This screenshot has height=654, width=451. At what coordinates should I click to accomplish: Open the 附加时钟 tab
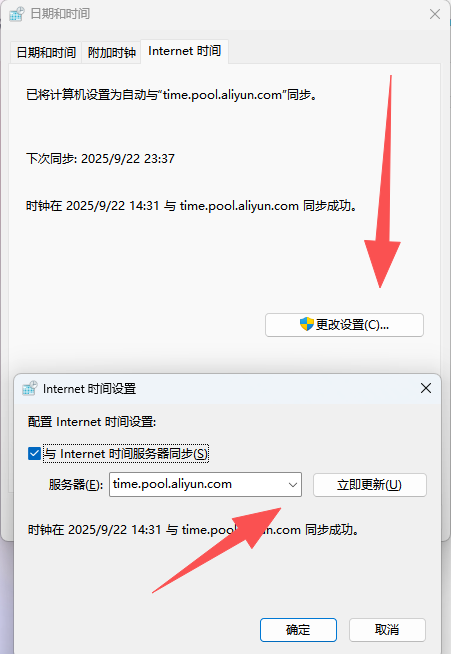point(112,53)
